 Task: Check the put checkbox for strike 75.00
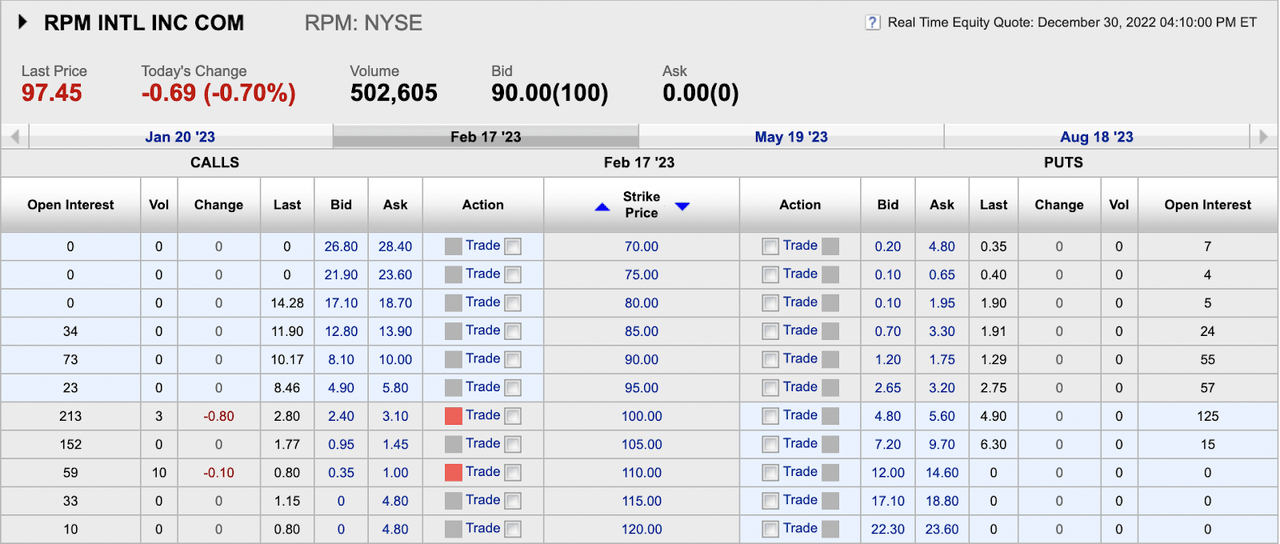(x=770, y=275)
